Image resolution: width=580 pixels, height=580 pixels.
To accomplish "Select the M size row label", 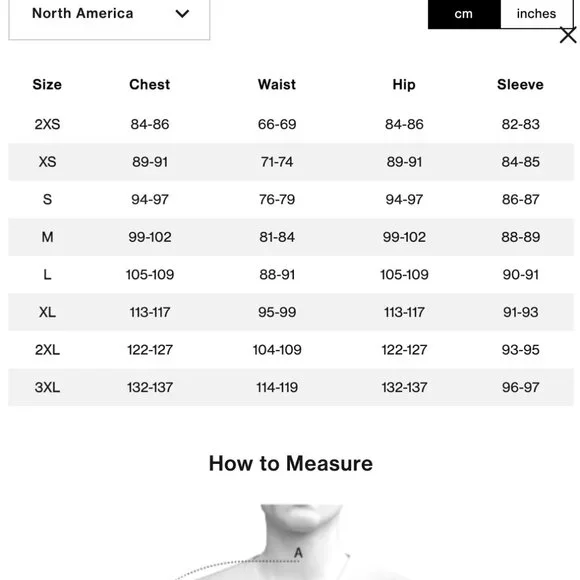I will [x=47, y=237].
